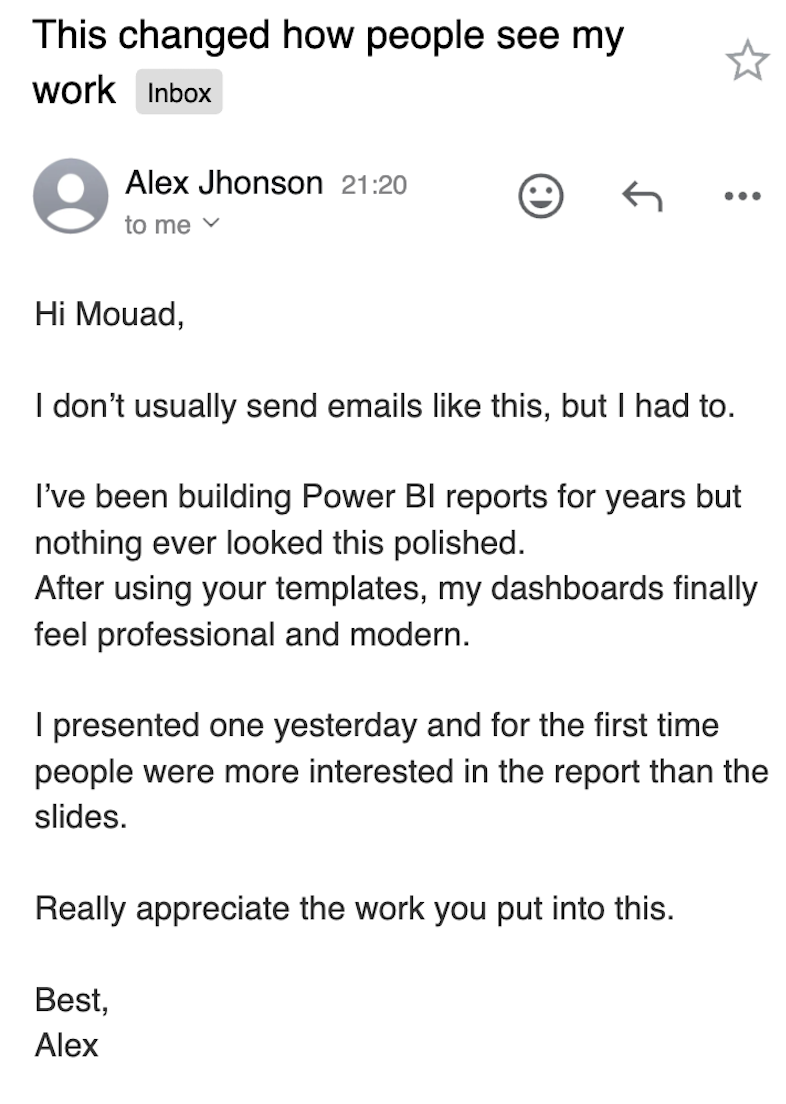786x1104 pixels.
Task: Click the line 'I don't usually send emails like this'
Action: point(385,407)
